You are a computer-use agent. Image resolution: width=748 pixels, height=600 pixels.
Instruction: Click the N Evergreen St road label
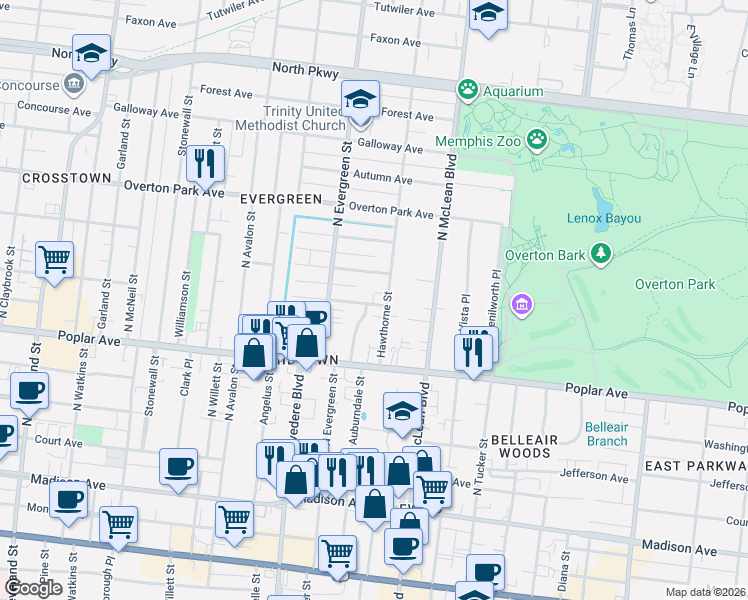[x=343, y=184]
